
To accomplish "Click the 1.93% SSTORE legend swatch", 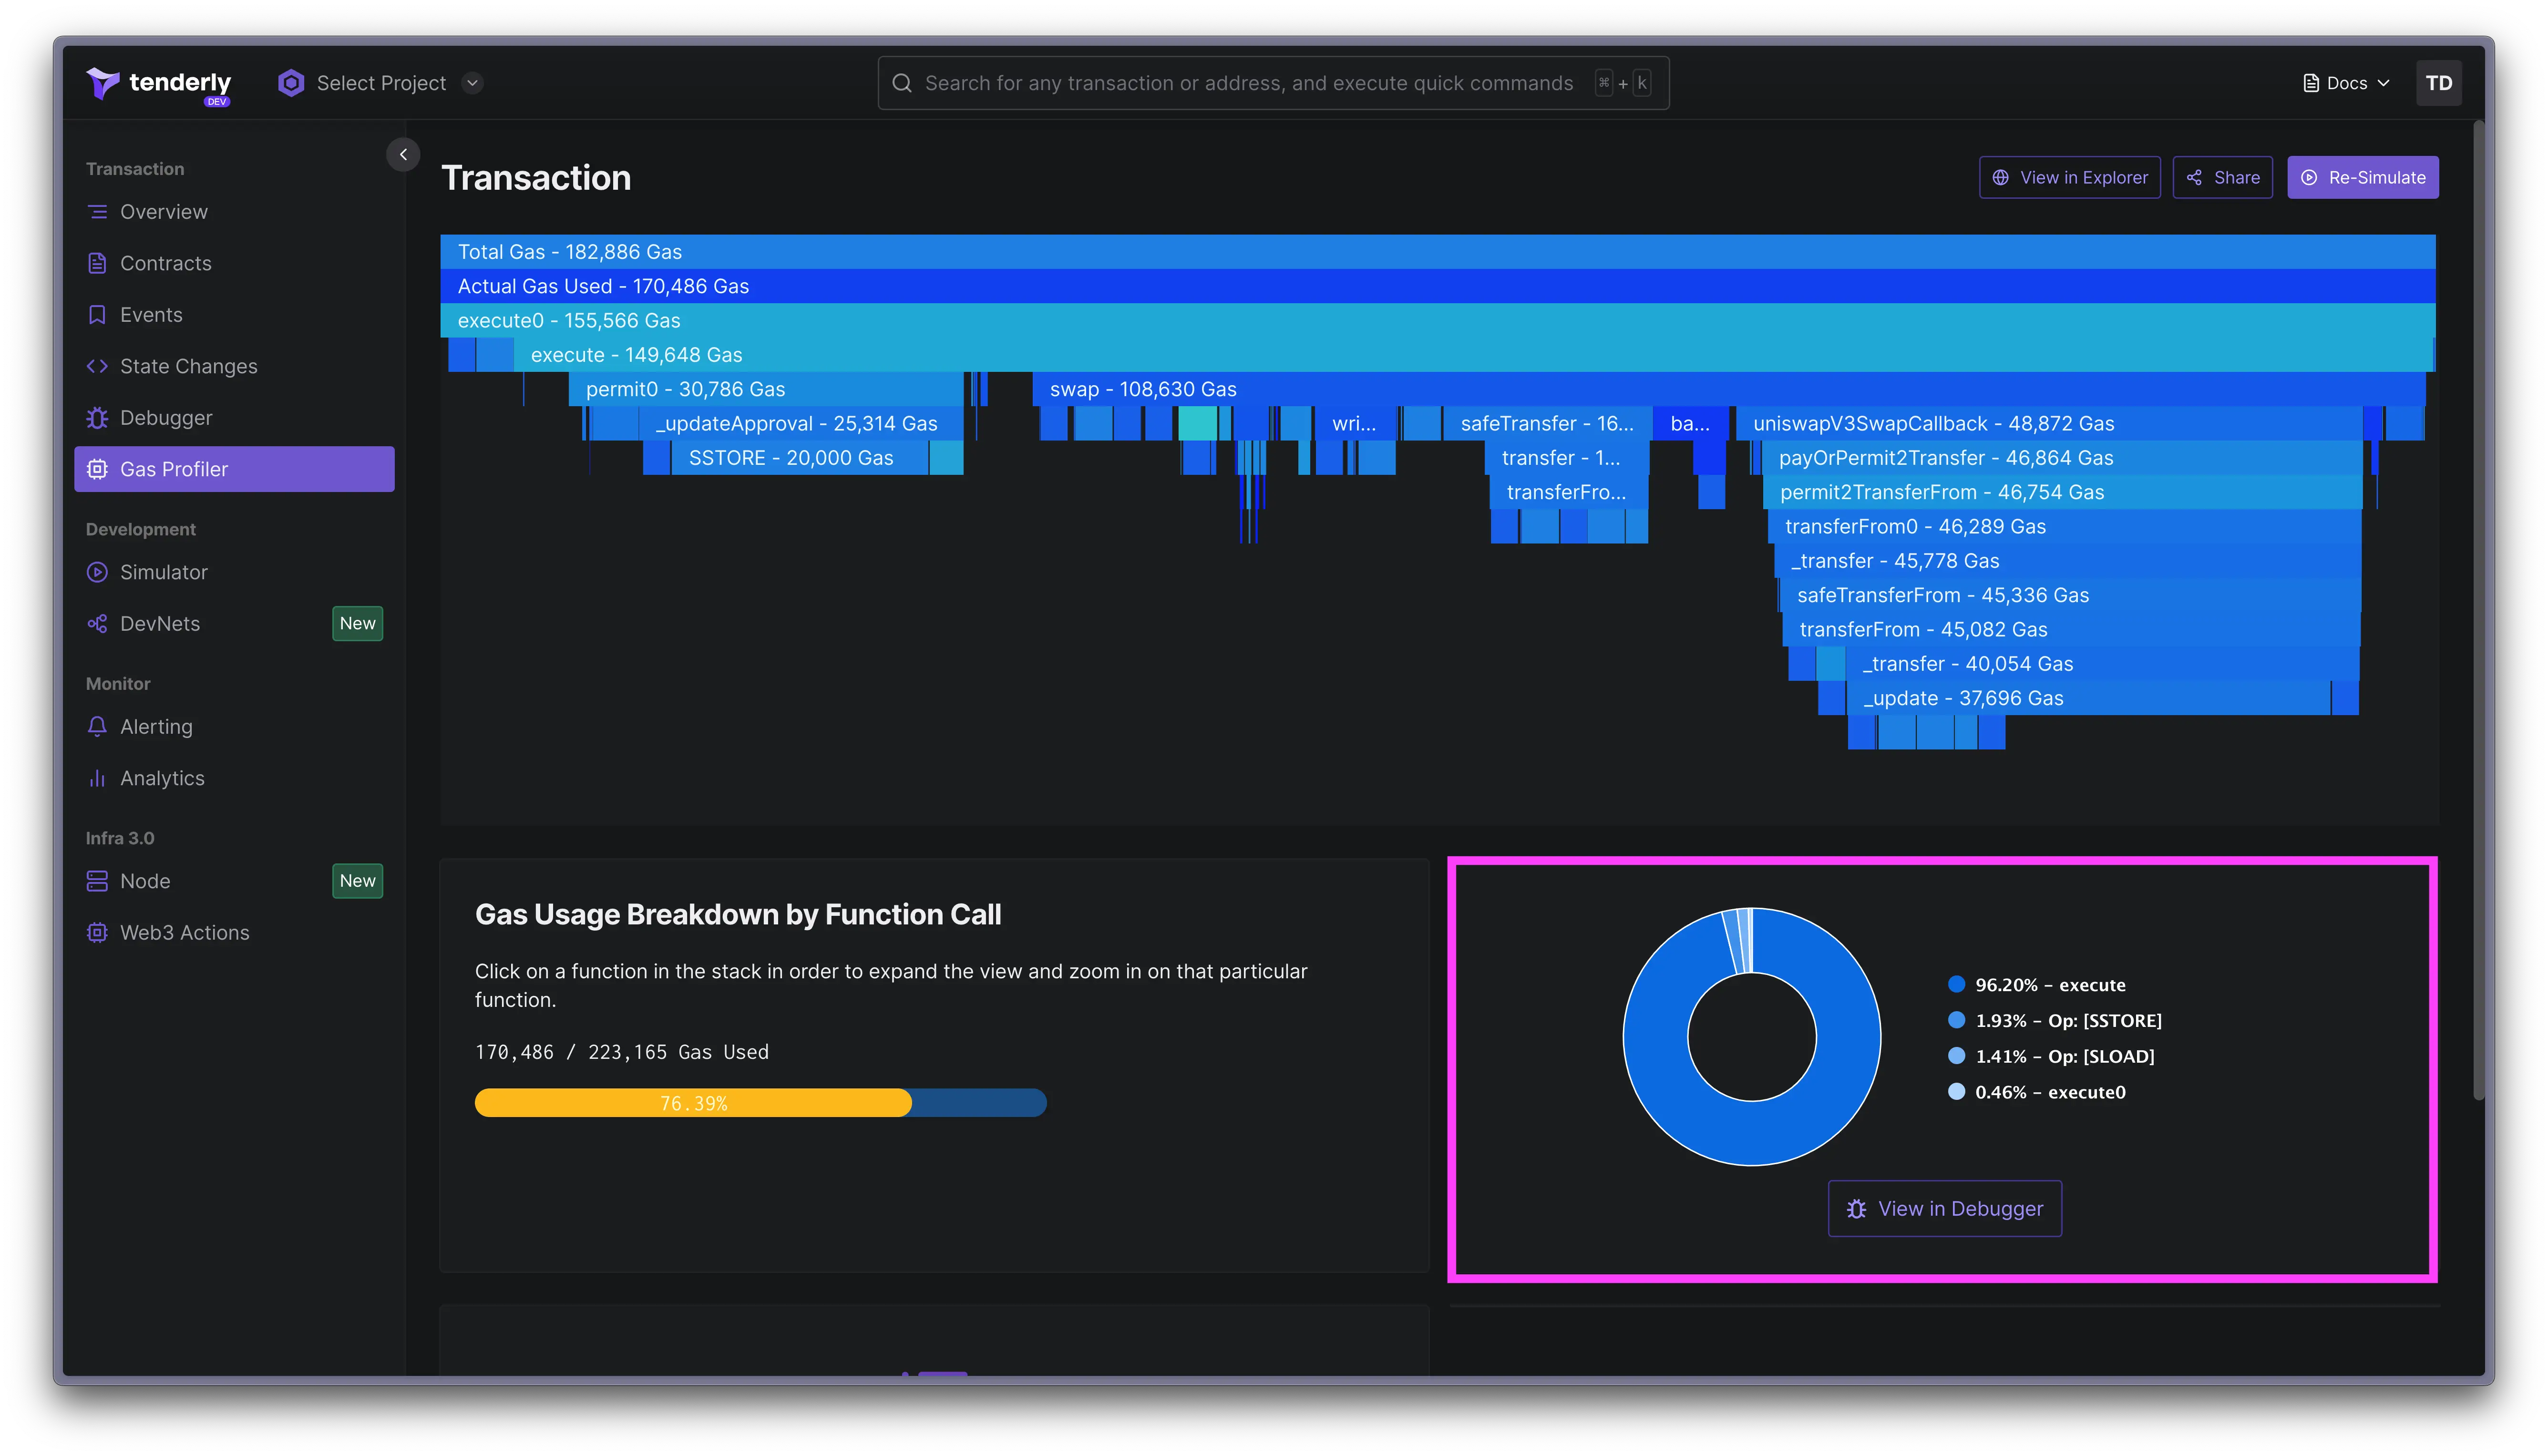I will tap(1956, 1020).
